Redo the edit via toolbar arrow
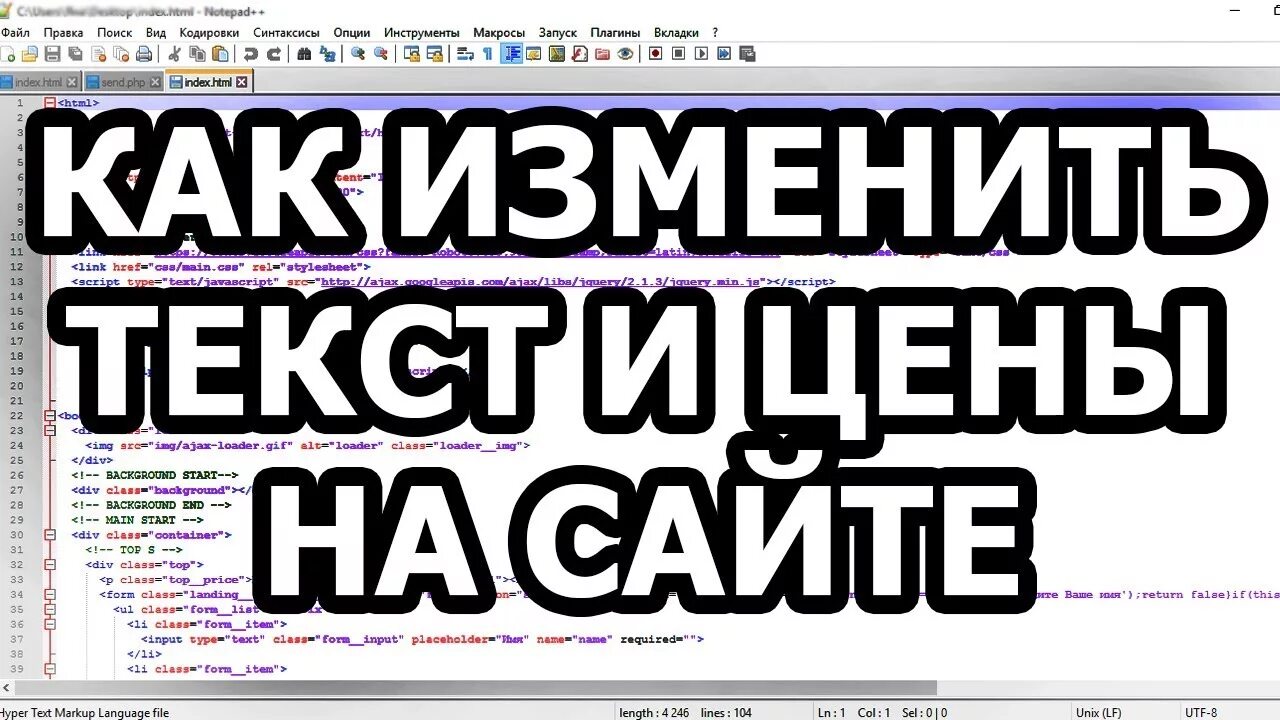The image size is (1280, 720). pyautogui.click(x=273, y=54)
